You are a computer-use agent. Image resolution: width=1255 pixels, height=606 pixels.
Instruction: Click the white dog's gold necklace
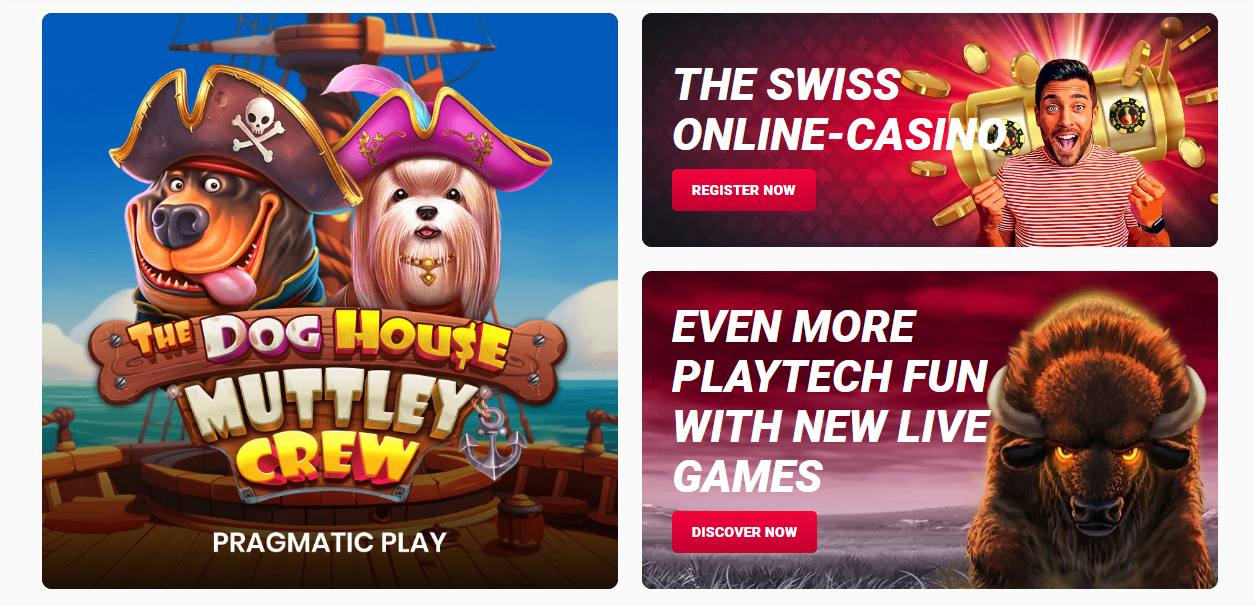(x=425, y=264)
